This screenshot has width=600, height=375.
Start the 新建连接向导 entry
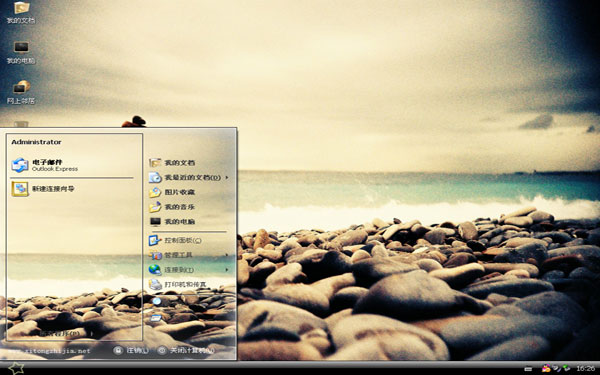coord(43,189)
